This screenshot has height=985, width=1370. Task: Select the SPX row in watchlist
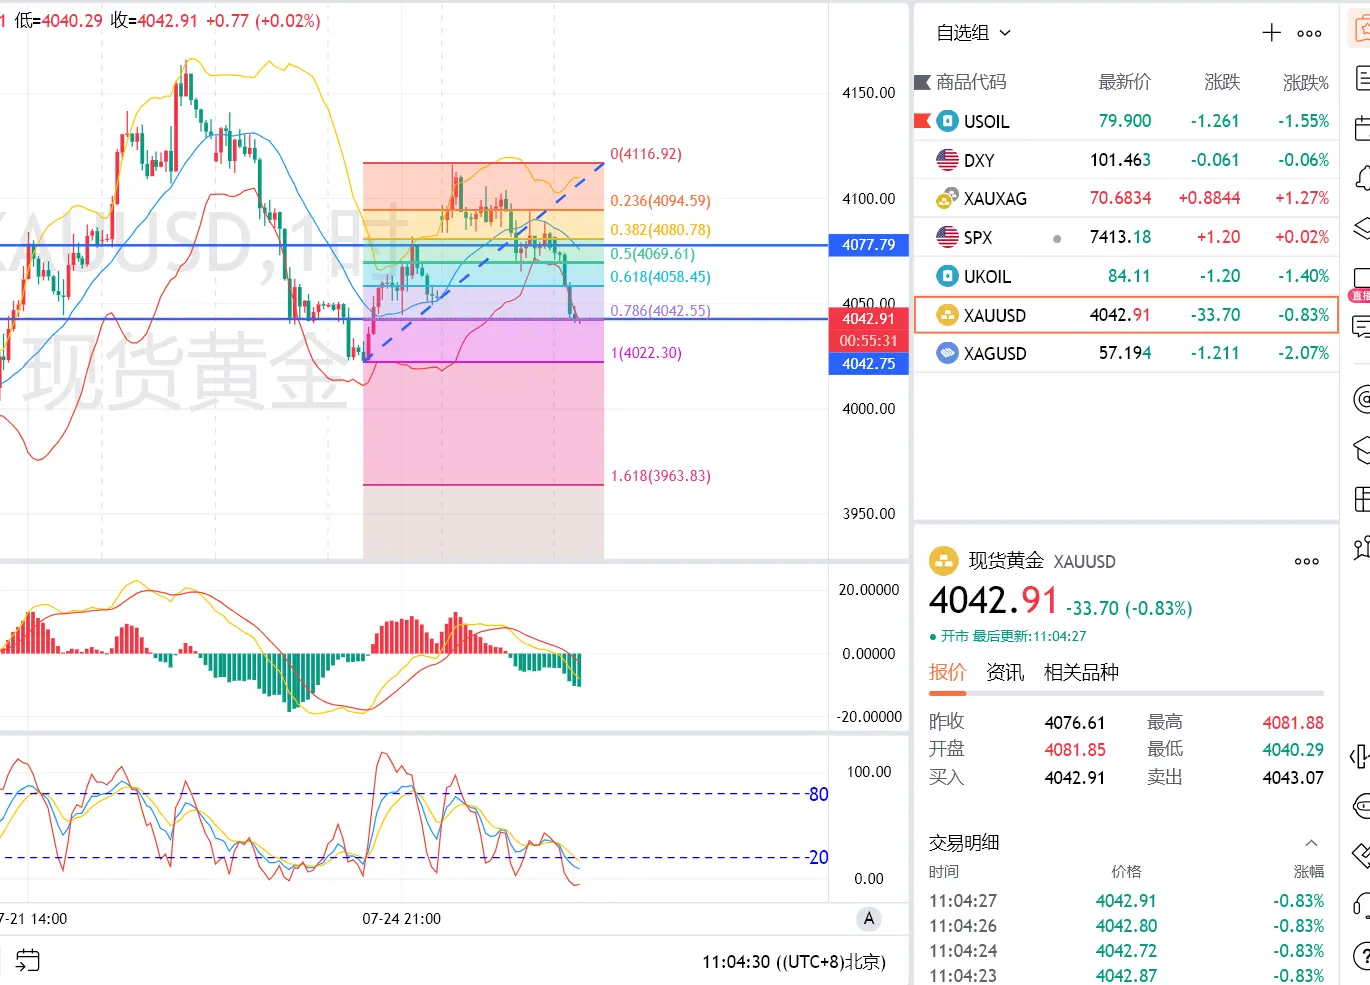1126,237
